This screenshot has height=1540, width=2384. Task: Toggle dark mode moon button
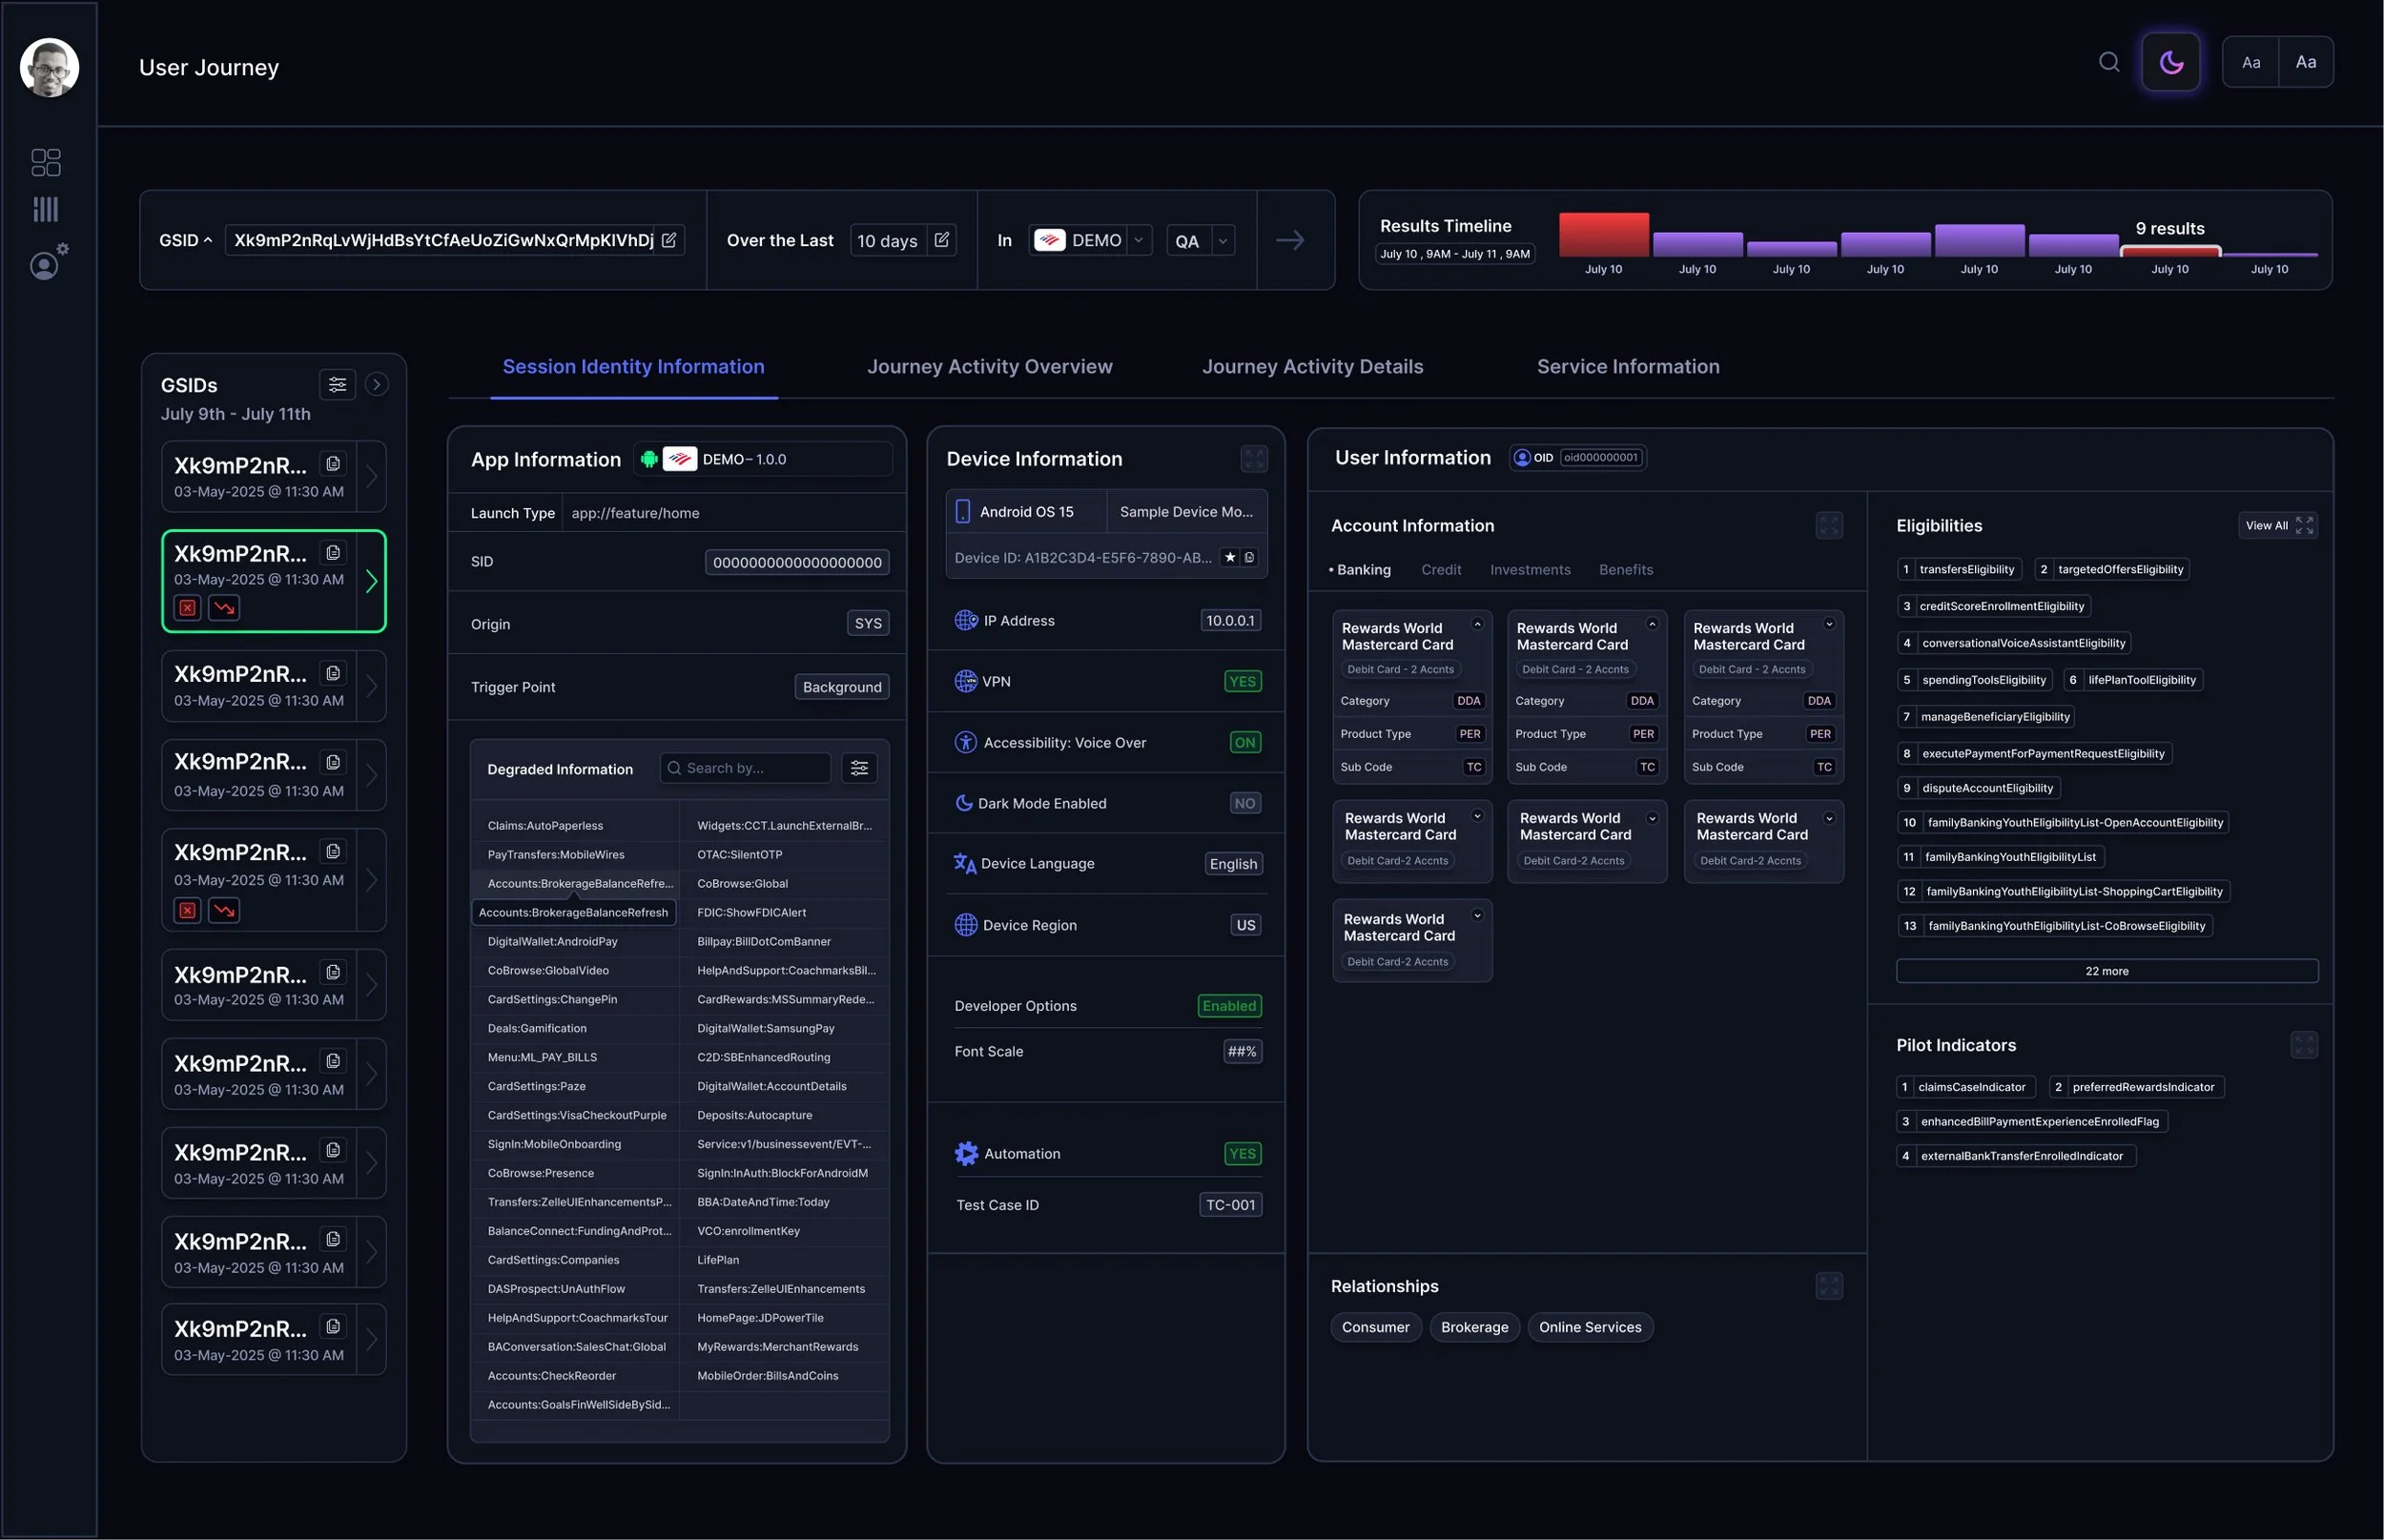tap(2171, 62)
